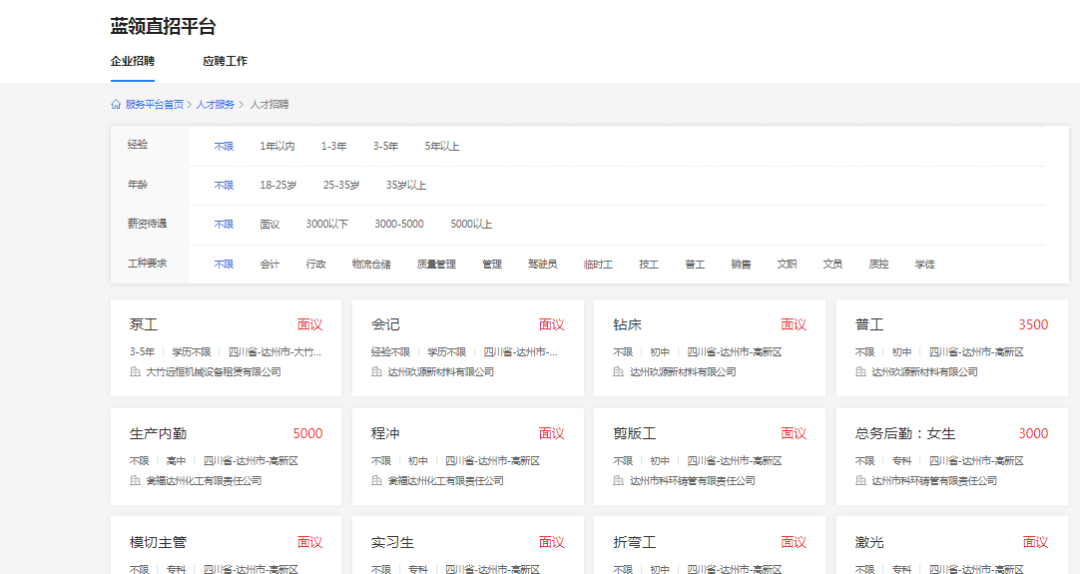Open the 应聘工作 tab
The height and width of the screenshot is (574, 1080).
(x=225, y=61)
